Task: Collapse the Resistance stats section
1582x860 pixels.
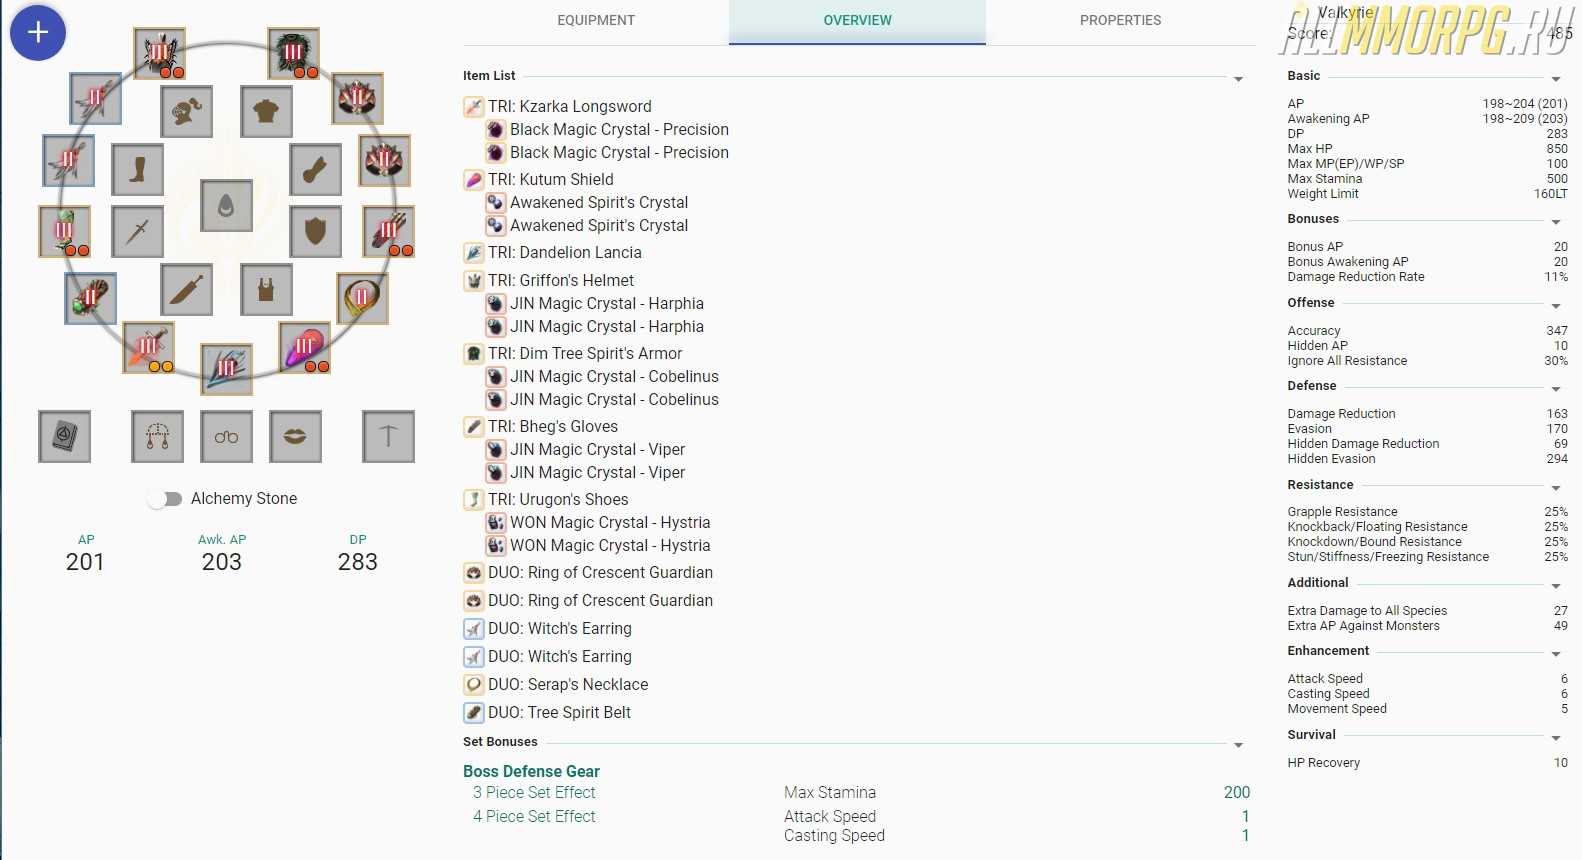Action: pos(1556,488)
